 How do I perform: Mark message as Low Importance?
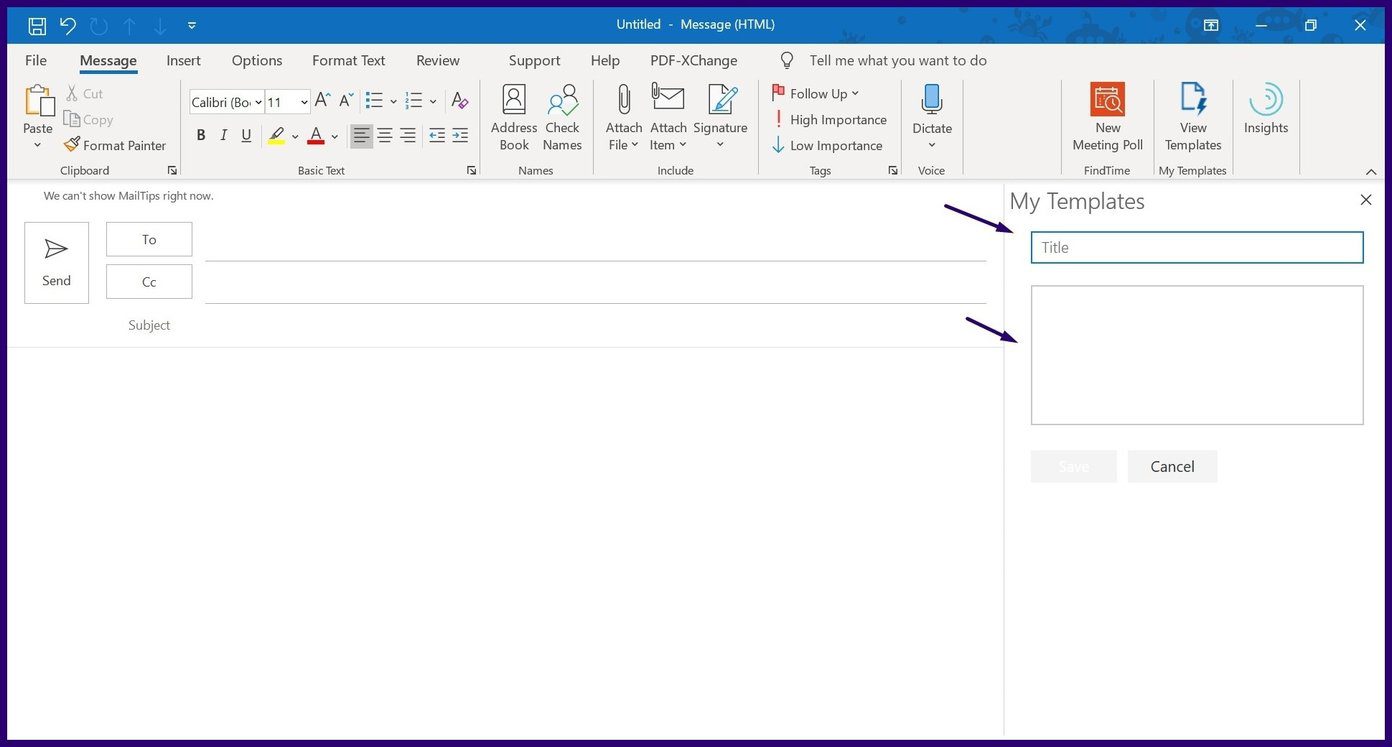(827, 145)
